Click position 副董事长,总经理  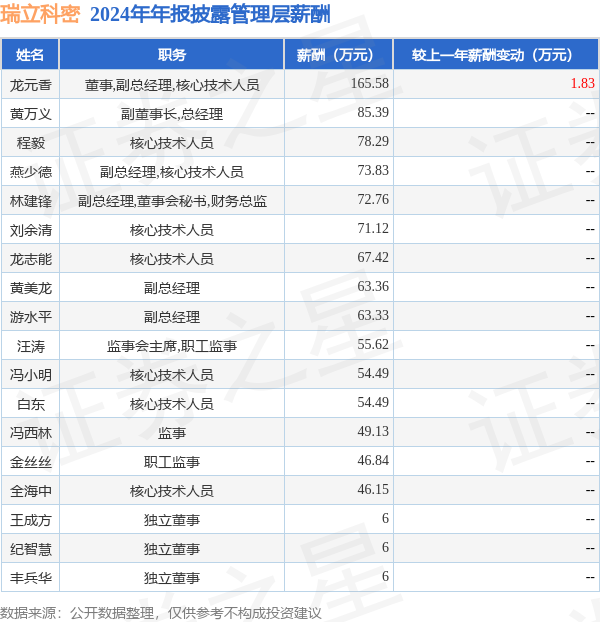coord(172,114)
